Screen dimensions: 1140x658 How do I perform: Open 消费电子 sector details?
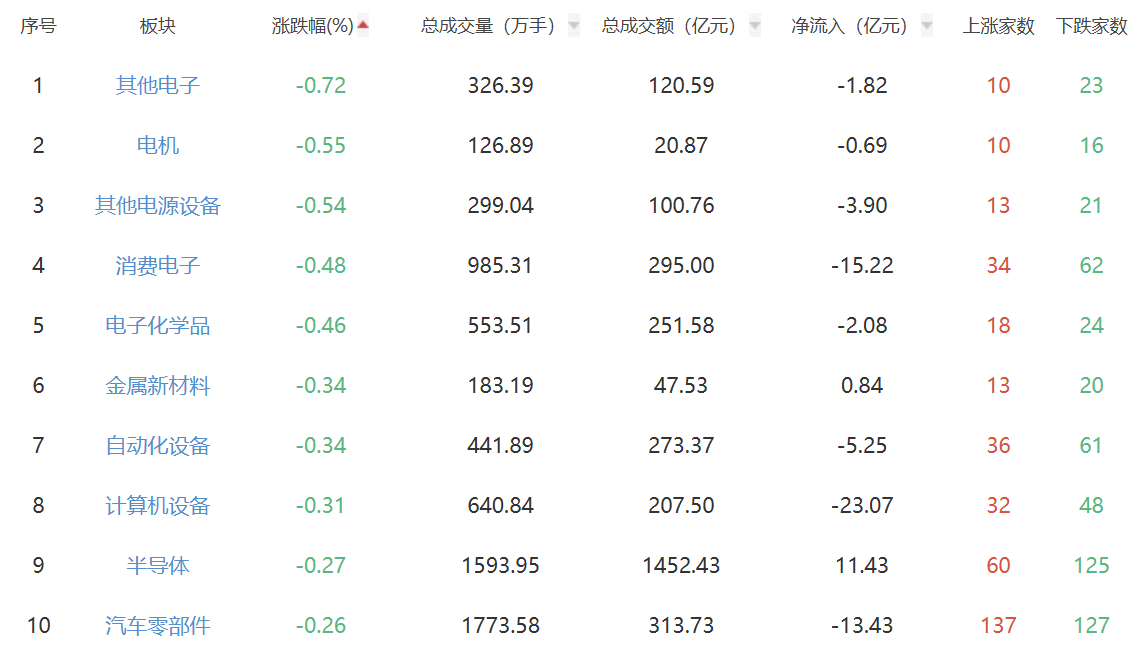tap(158, 265)
